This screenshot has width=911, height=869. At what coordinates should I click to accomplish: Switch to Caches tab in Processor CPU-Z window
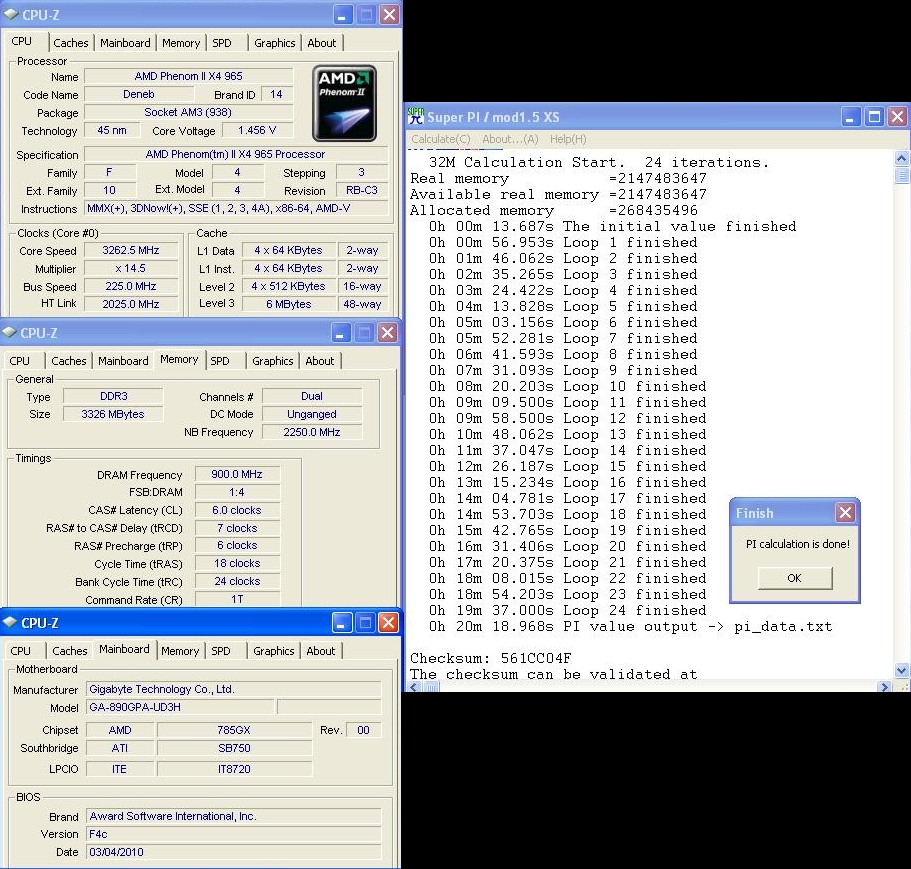pyautogui.click(x=71, y=43)
